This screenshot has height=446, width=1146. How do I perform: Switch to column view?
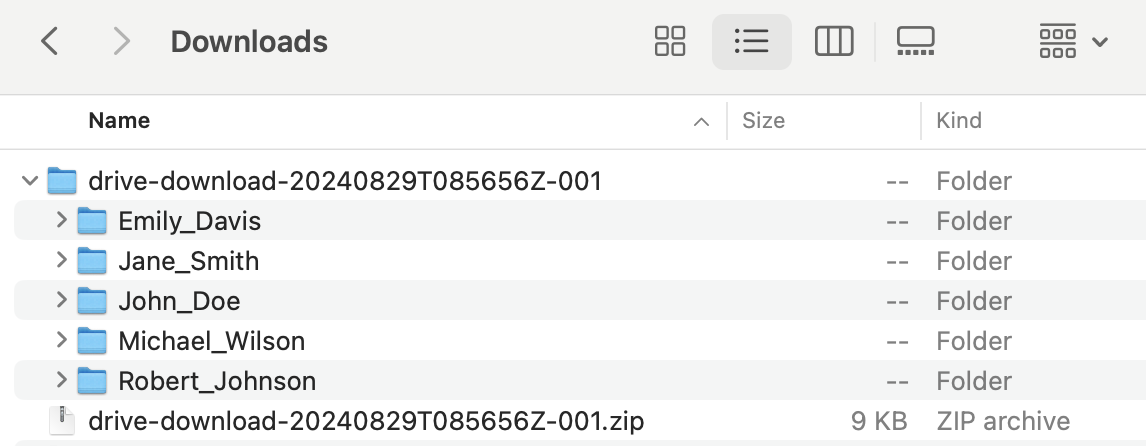834,42
